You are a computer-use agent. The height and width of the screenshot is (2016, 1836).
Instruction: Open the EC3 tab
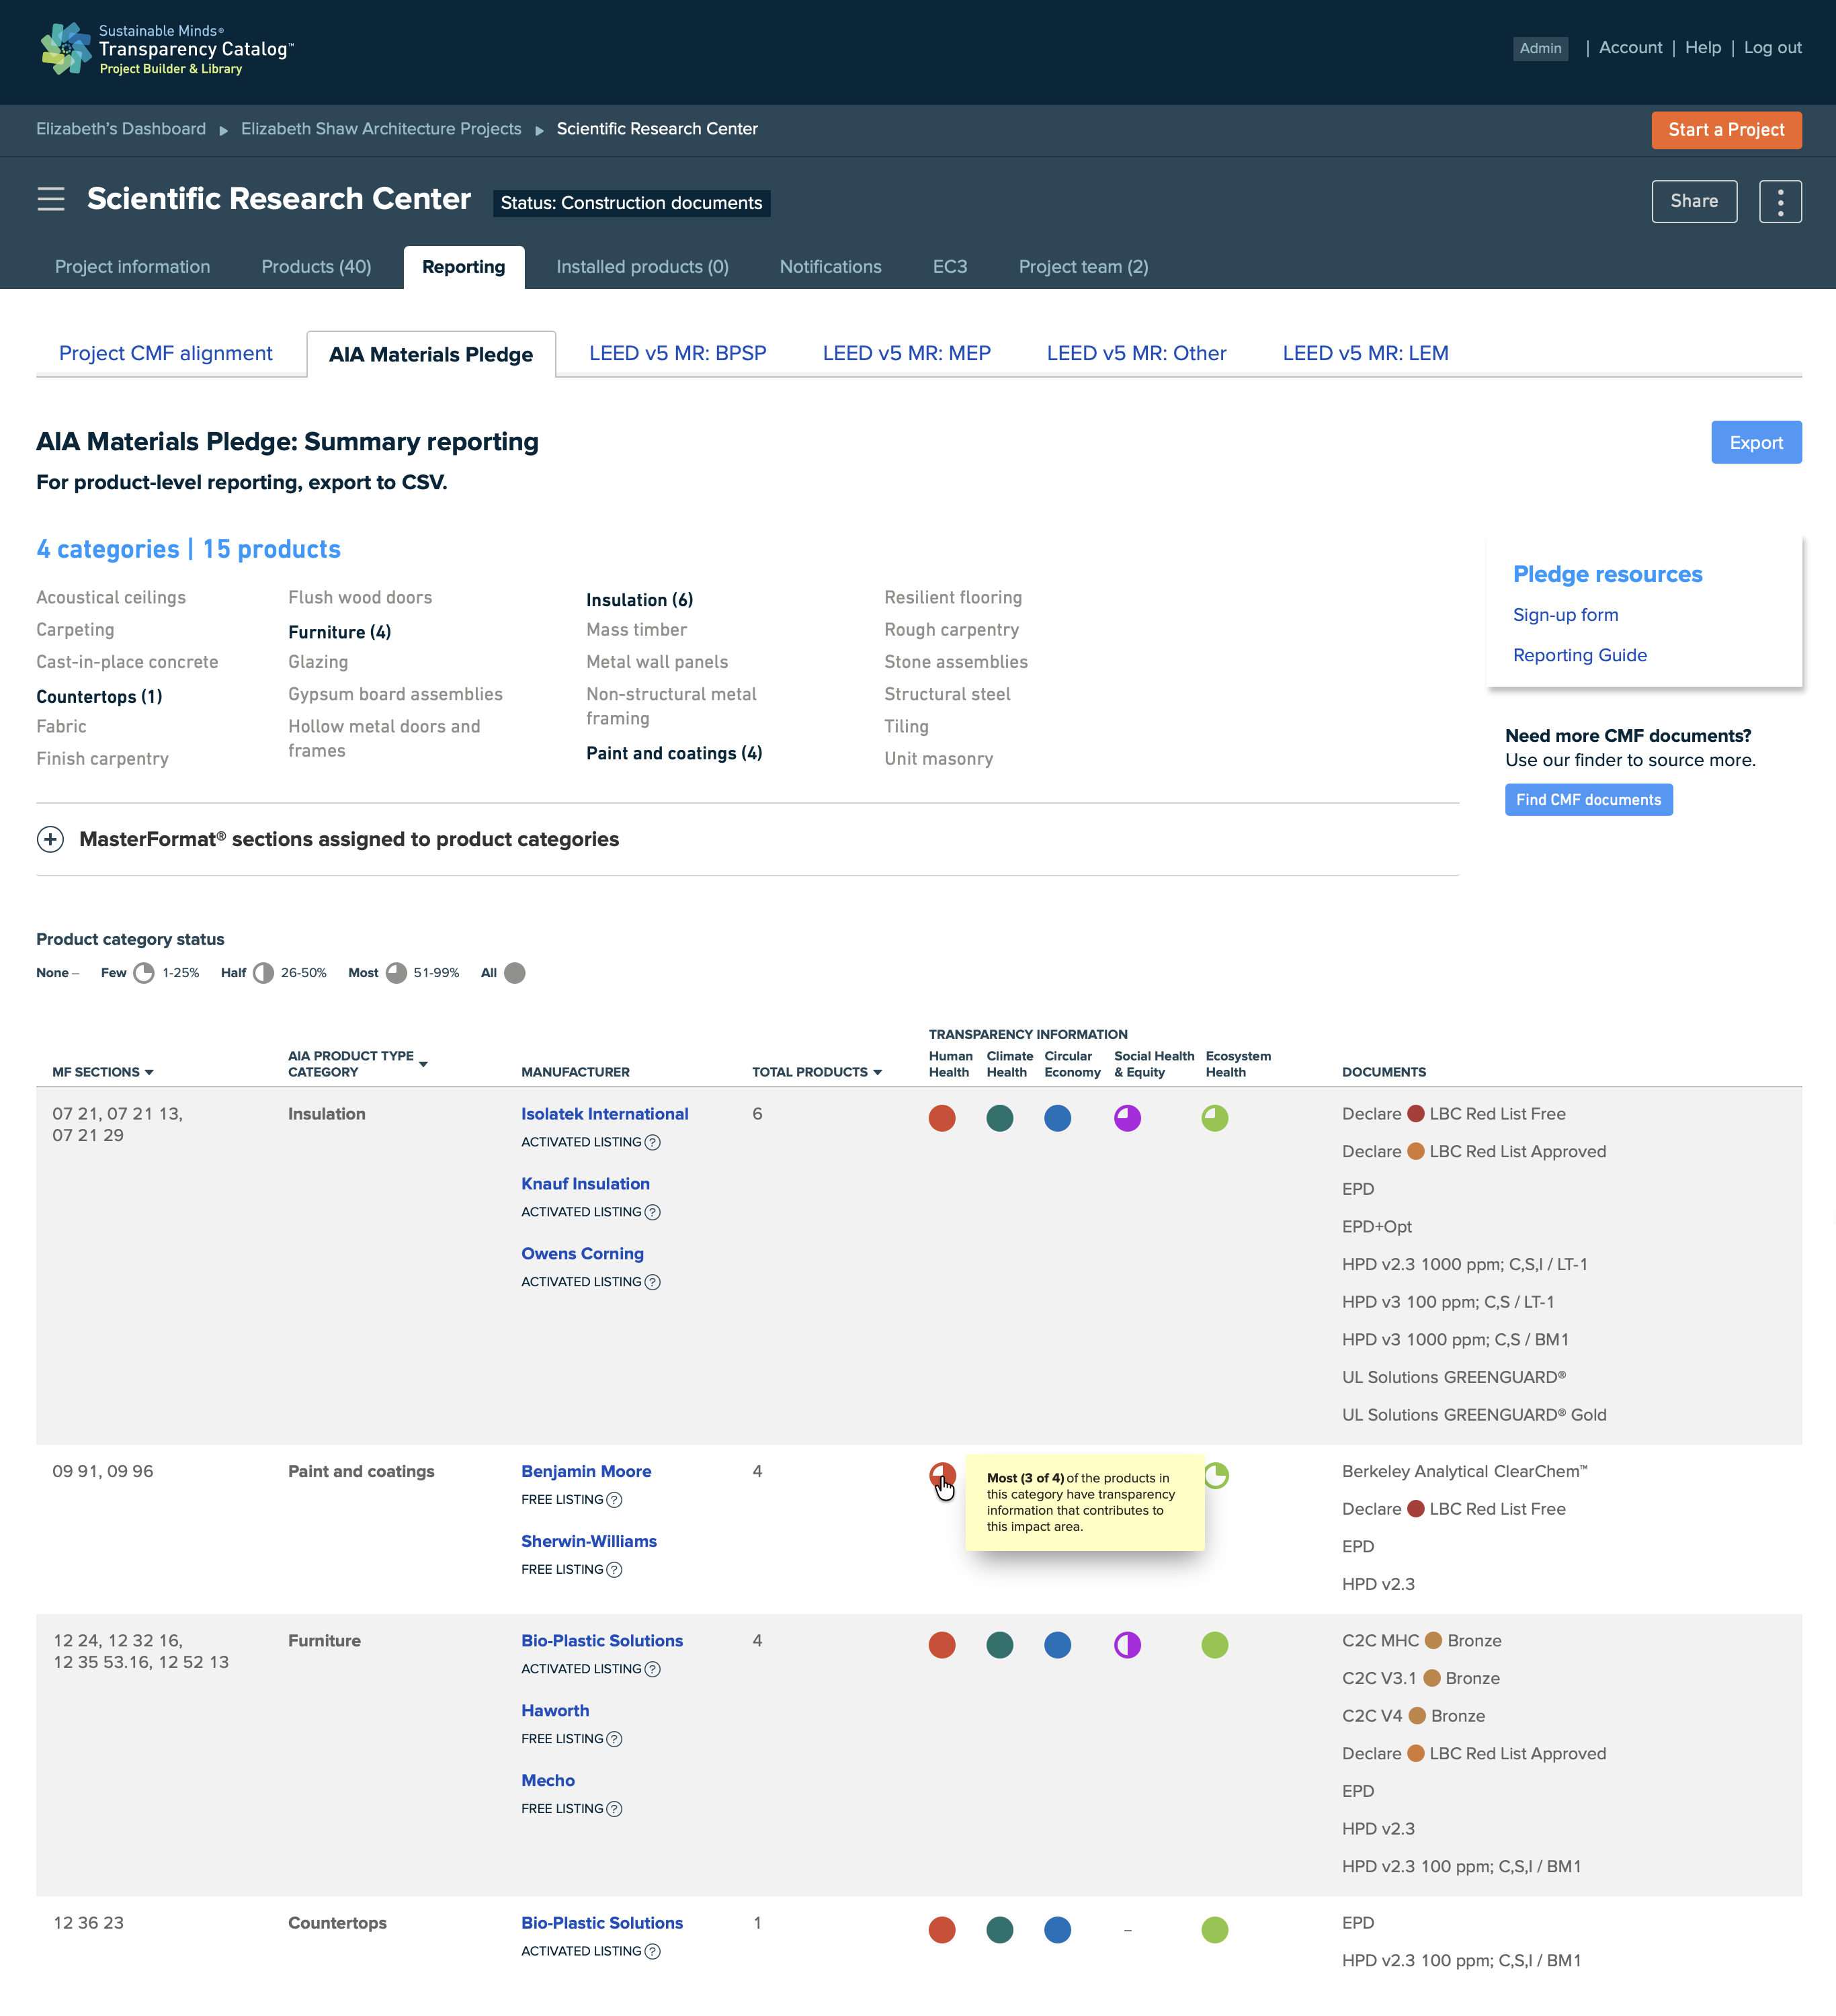tap(950, 267)
